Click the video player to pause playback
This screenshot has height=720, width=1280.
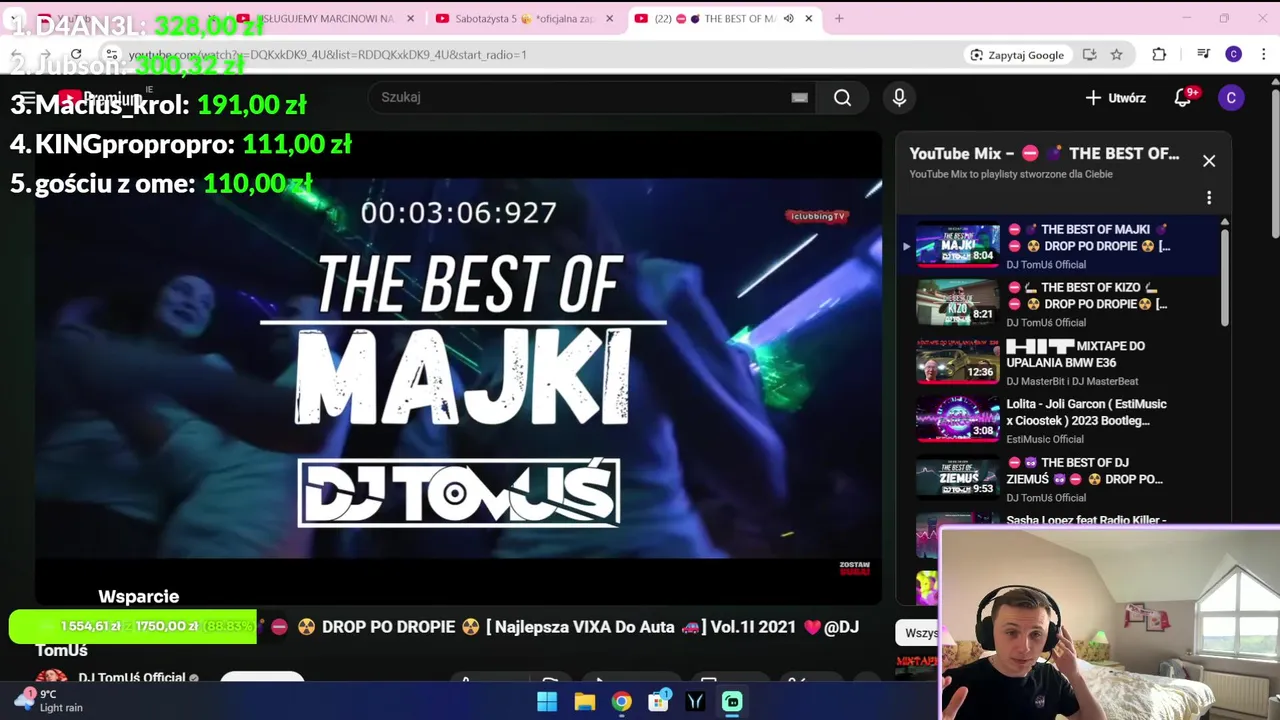[459, 368]
